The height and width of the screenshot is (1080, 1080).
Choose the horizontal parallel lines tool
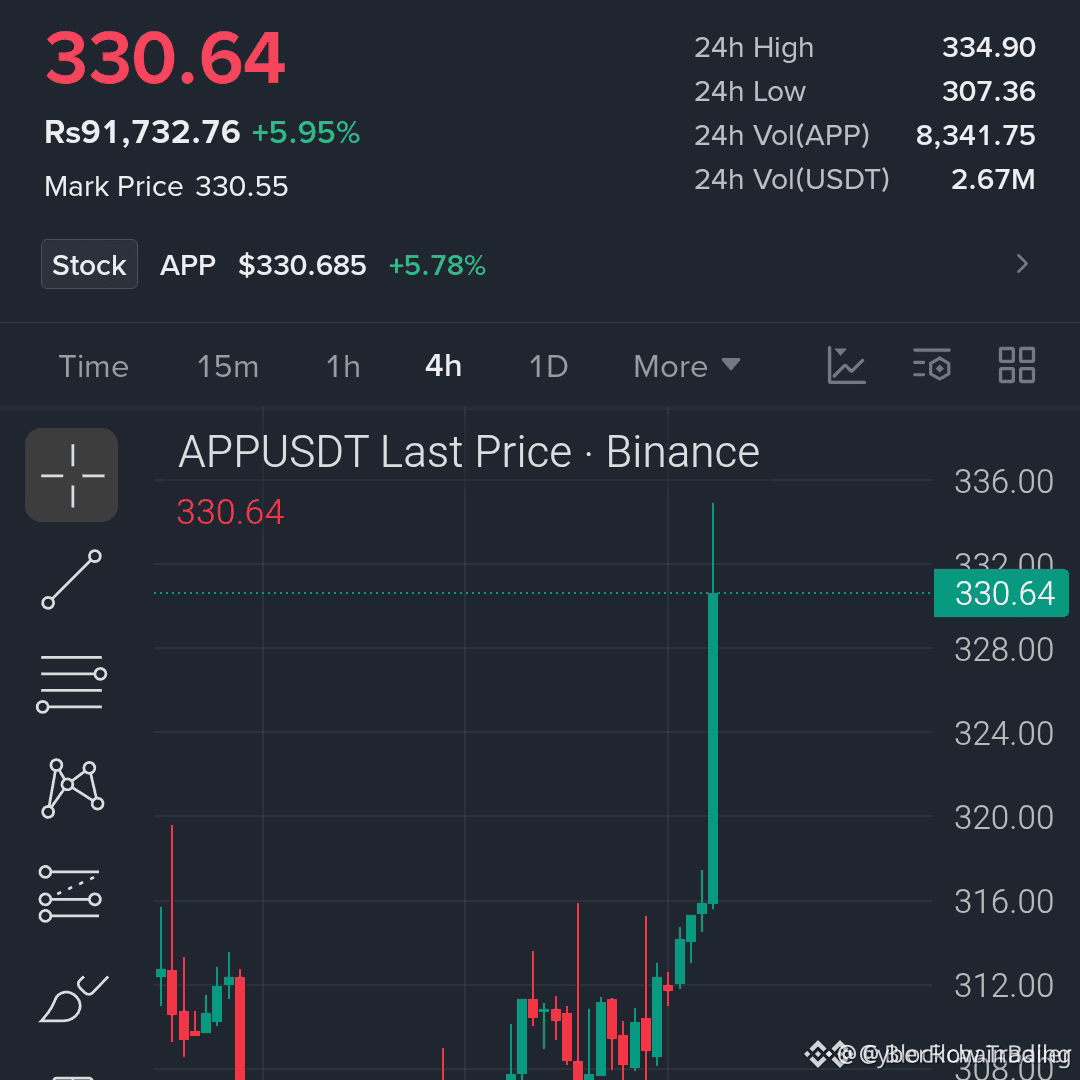click(72, 683)
